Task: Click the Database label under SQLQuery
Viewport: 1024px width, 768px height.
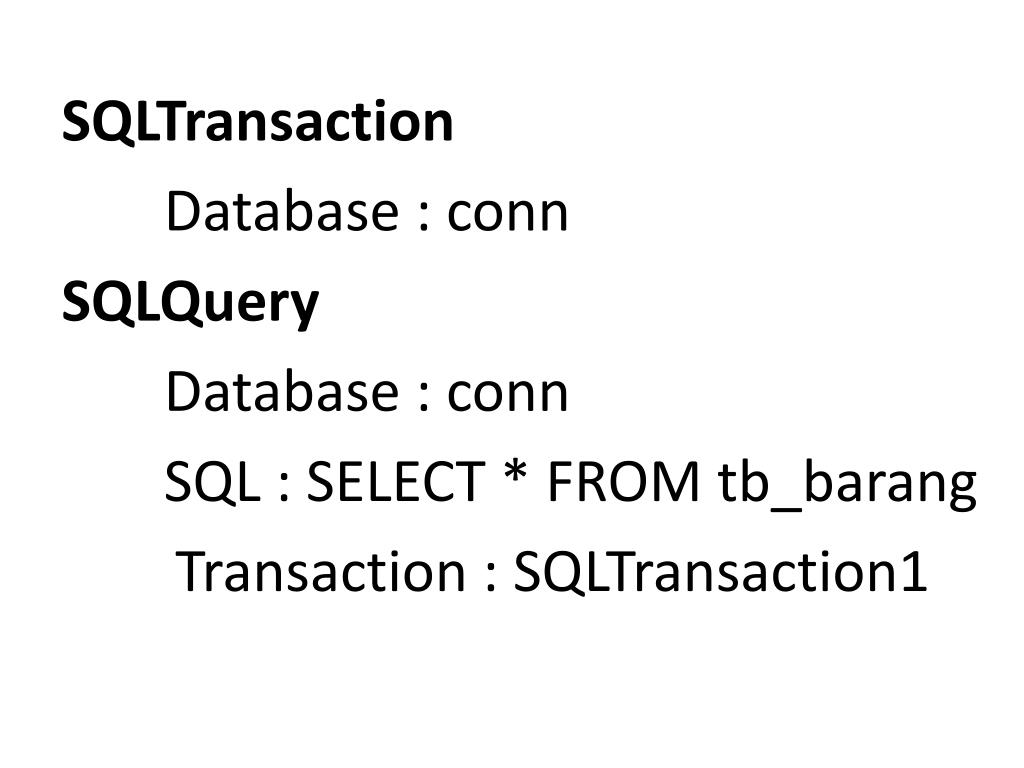Action: point(282,391)
